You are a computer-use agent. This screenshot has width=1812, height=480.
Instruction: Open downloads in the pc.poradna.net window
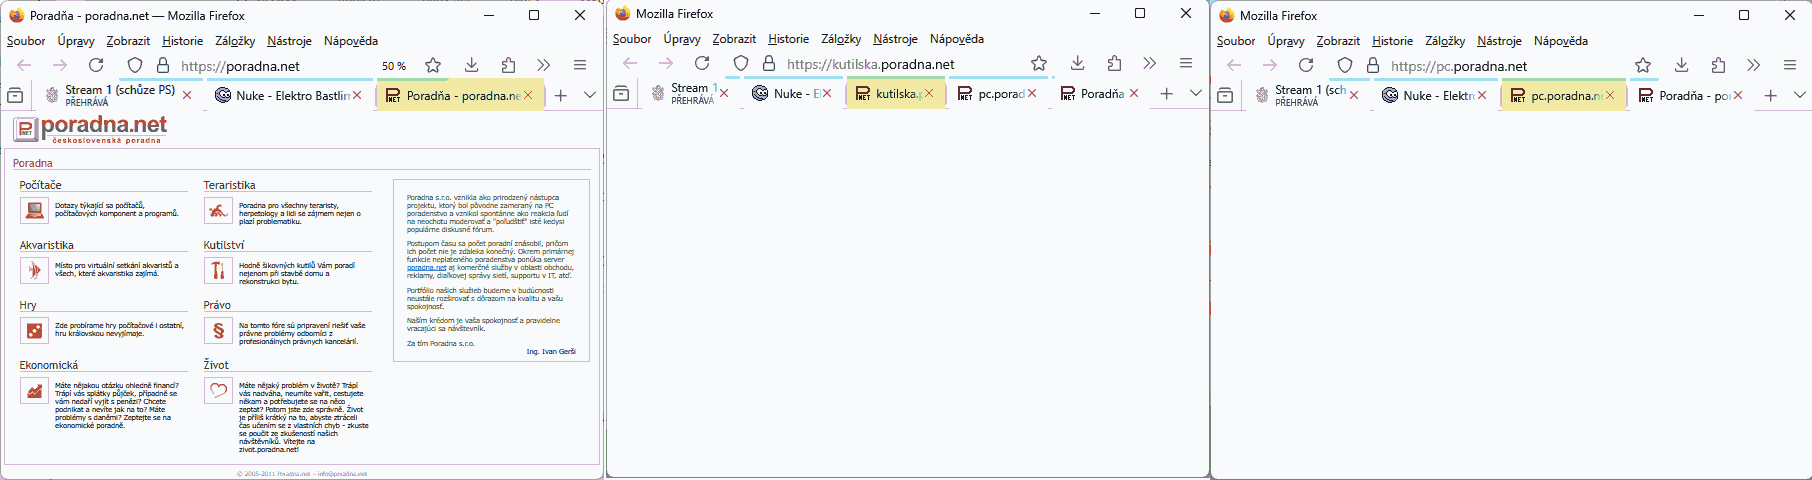pos(1681,65)
